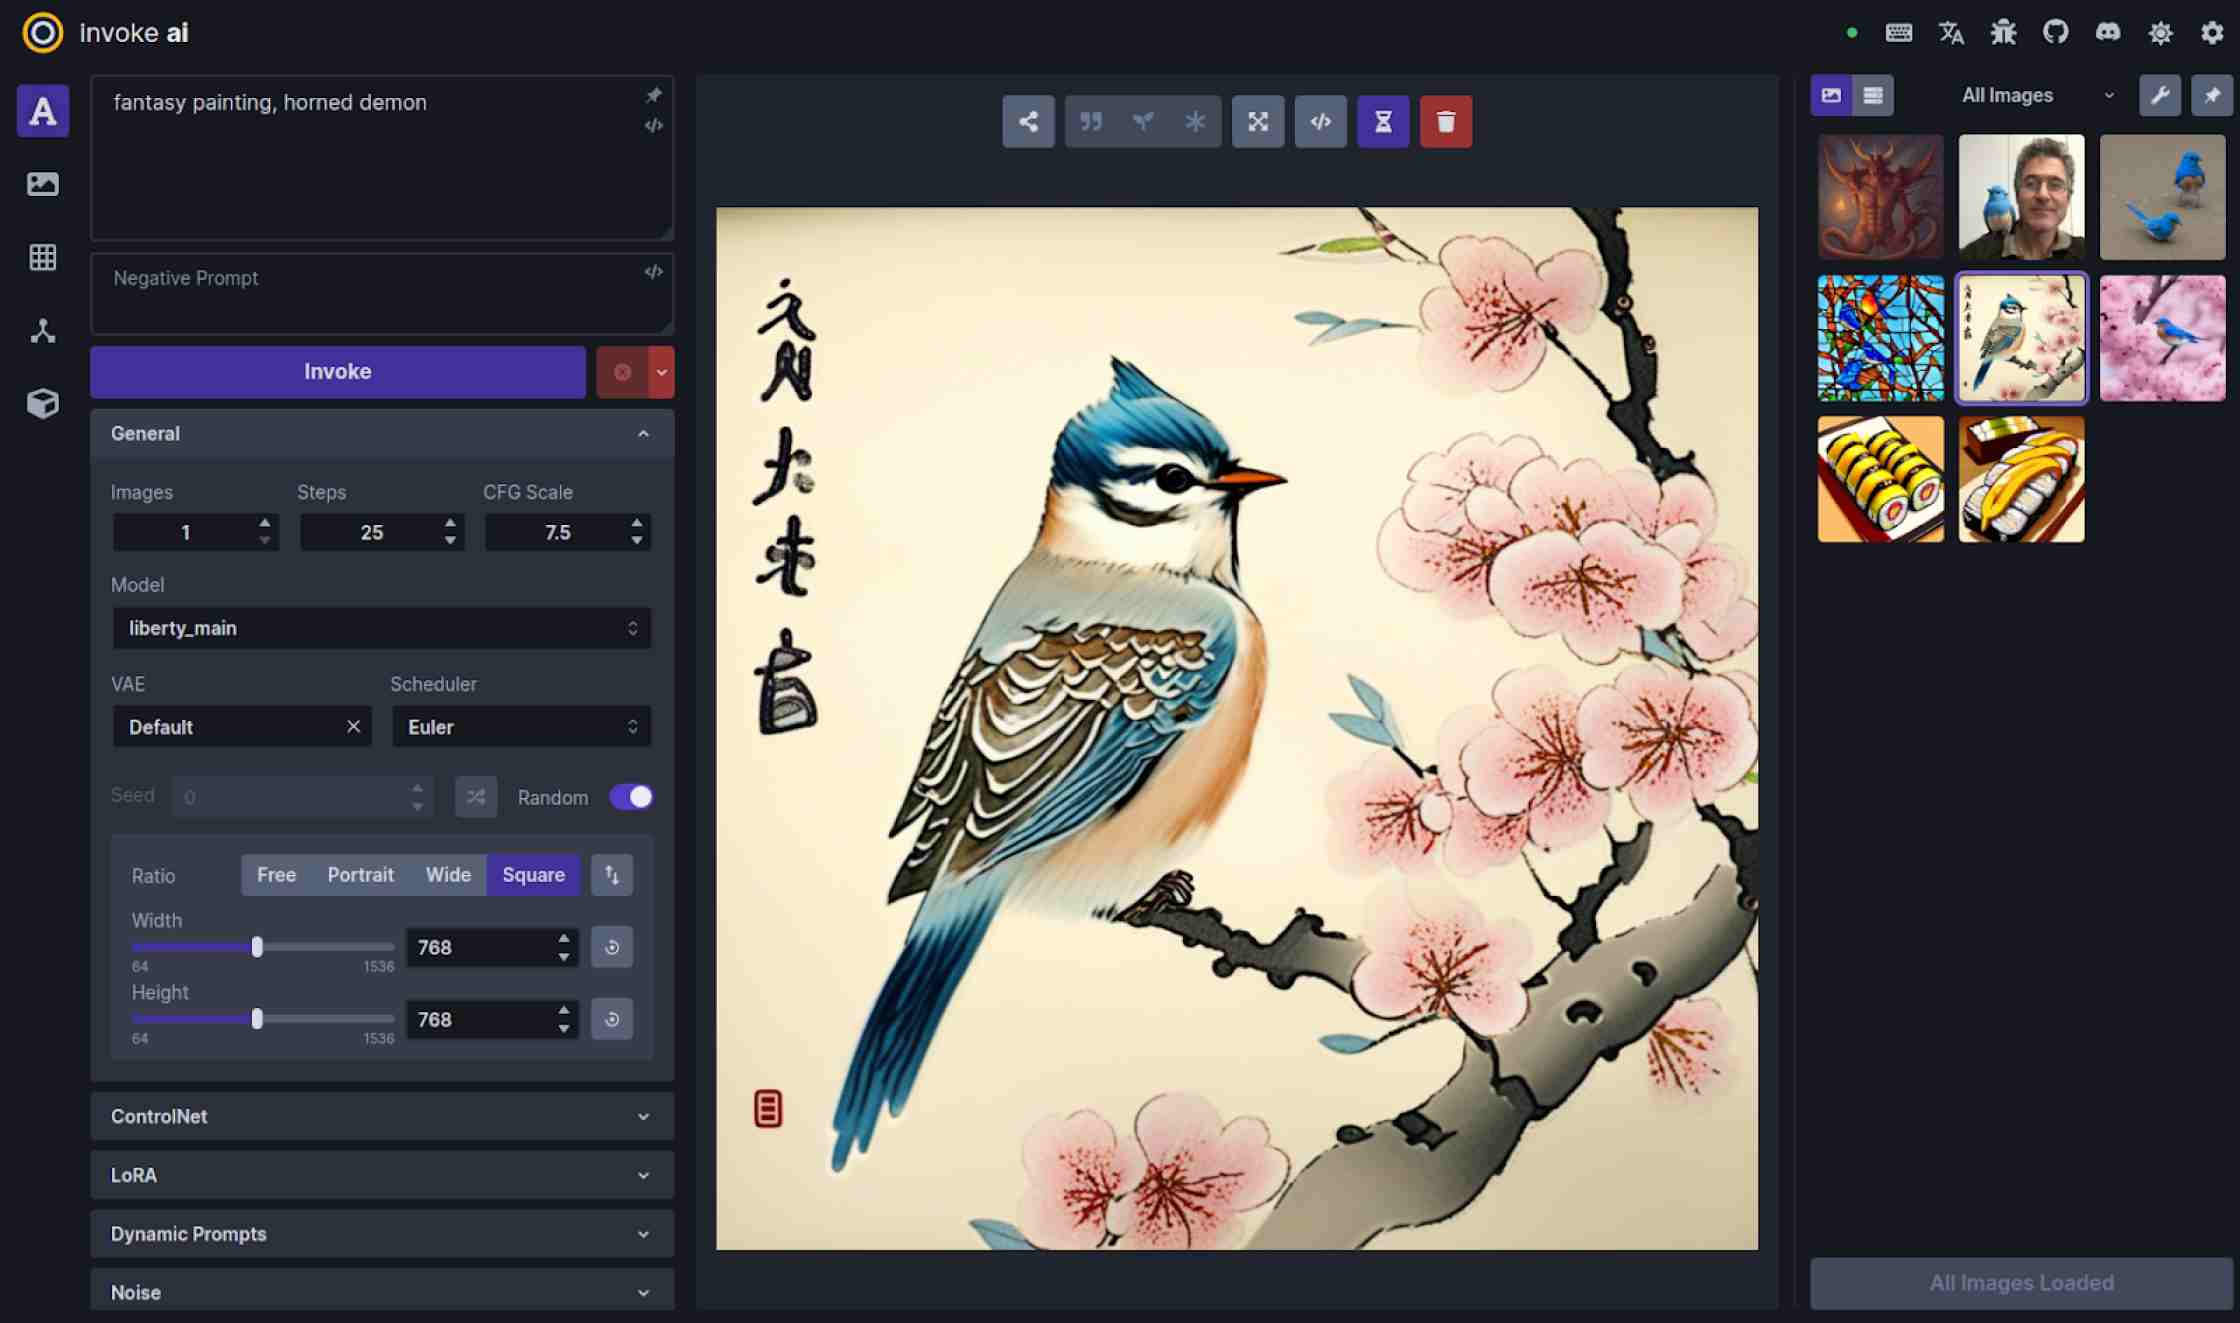Viewport: 2240px width, 1323px height.
Task: Recall the image's seed with the seedling icon
Action: (1143, 121)
